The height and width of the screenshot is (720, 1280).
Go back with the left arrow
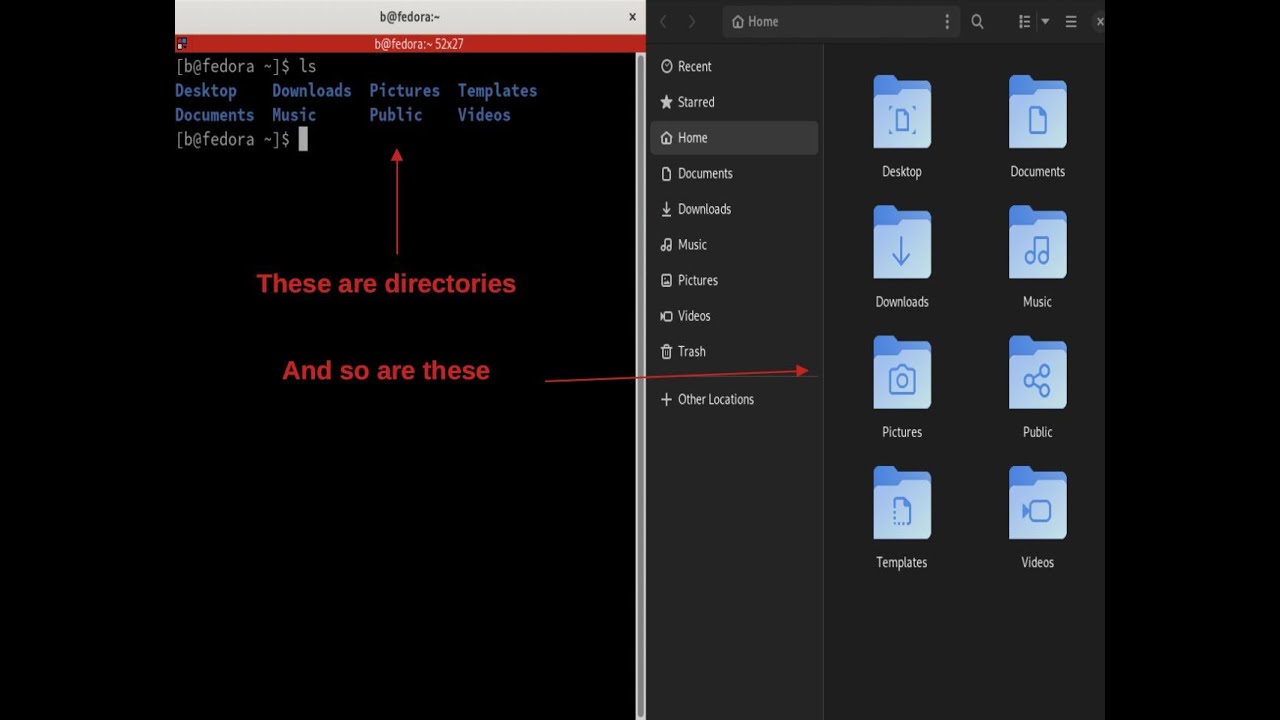click(x=663, y=21)
